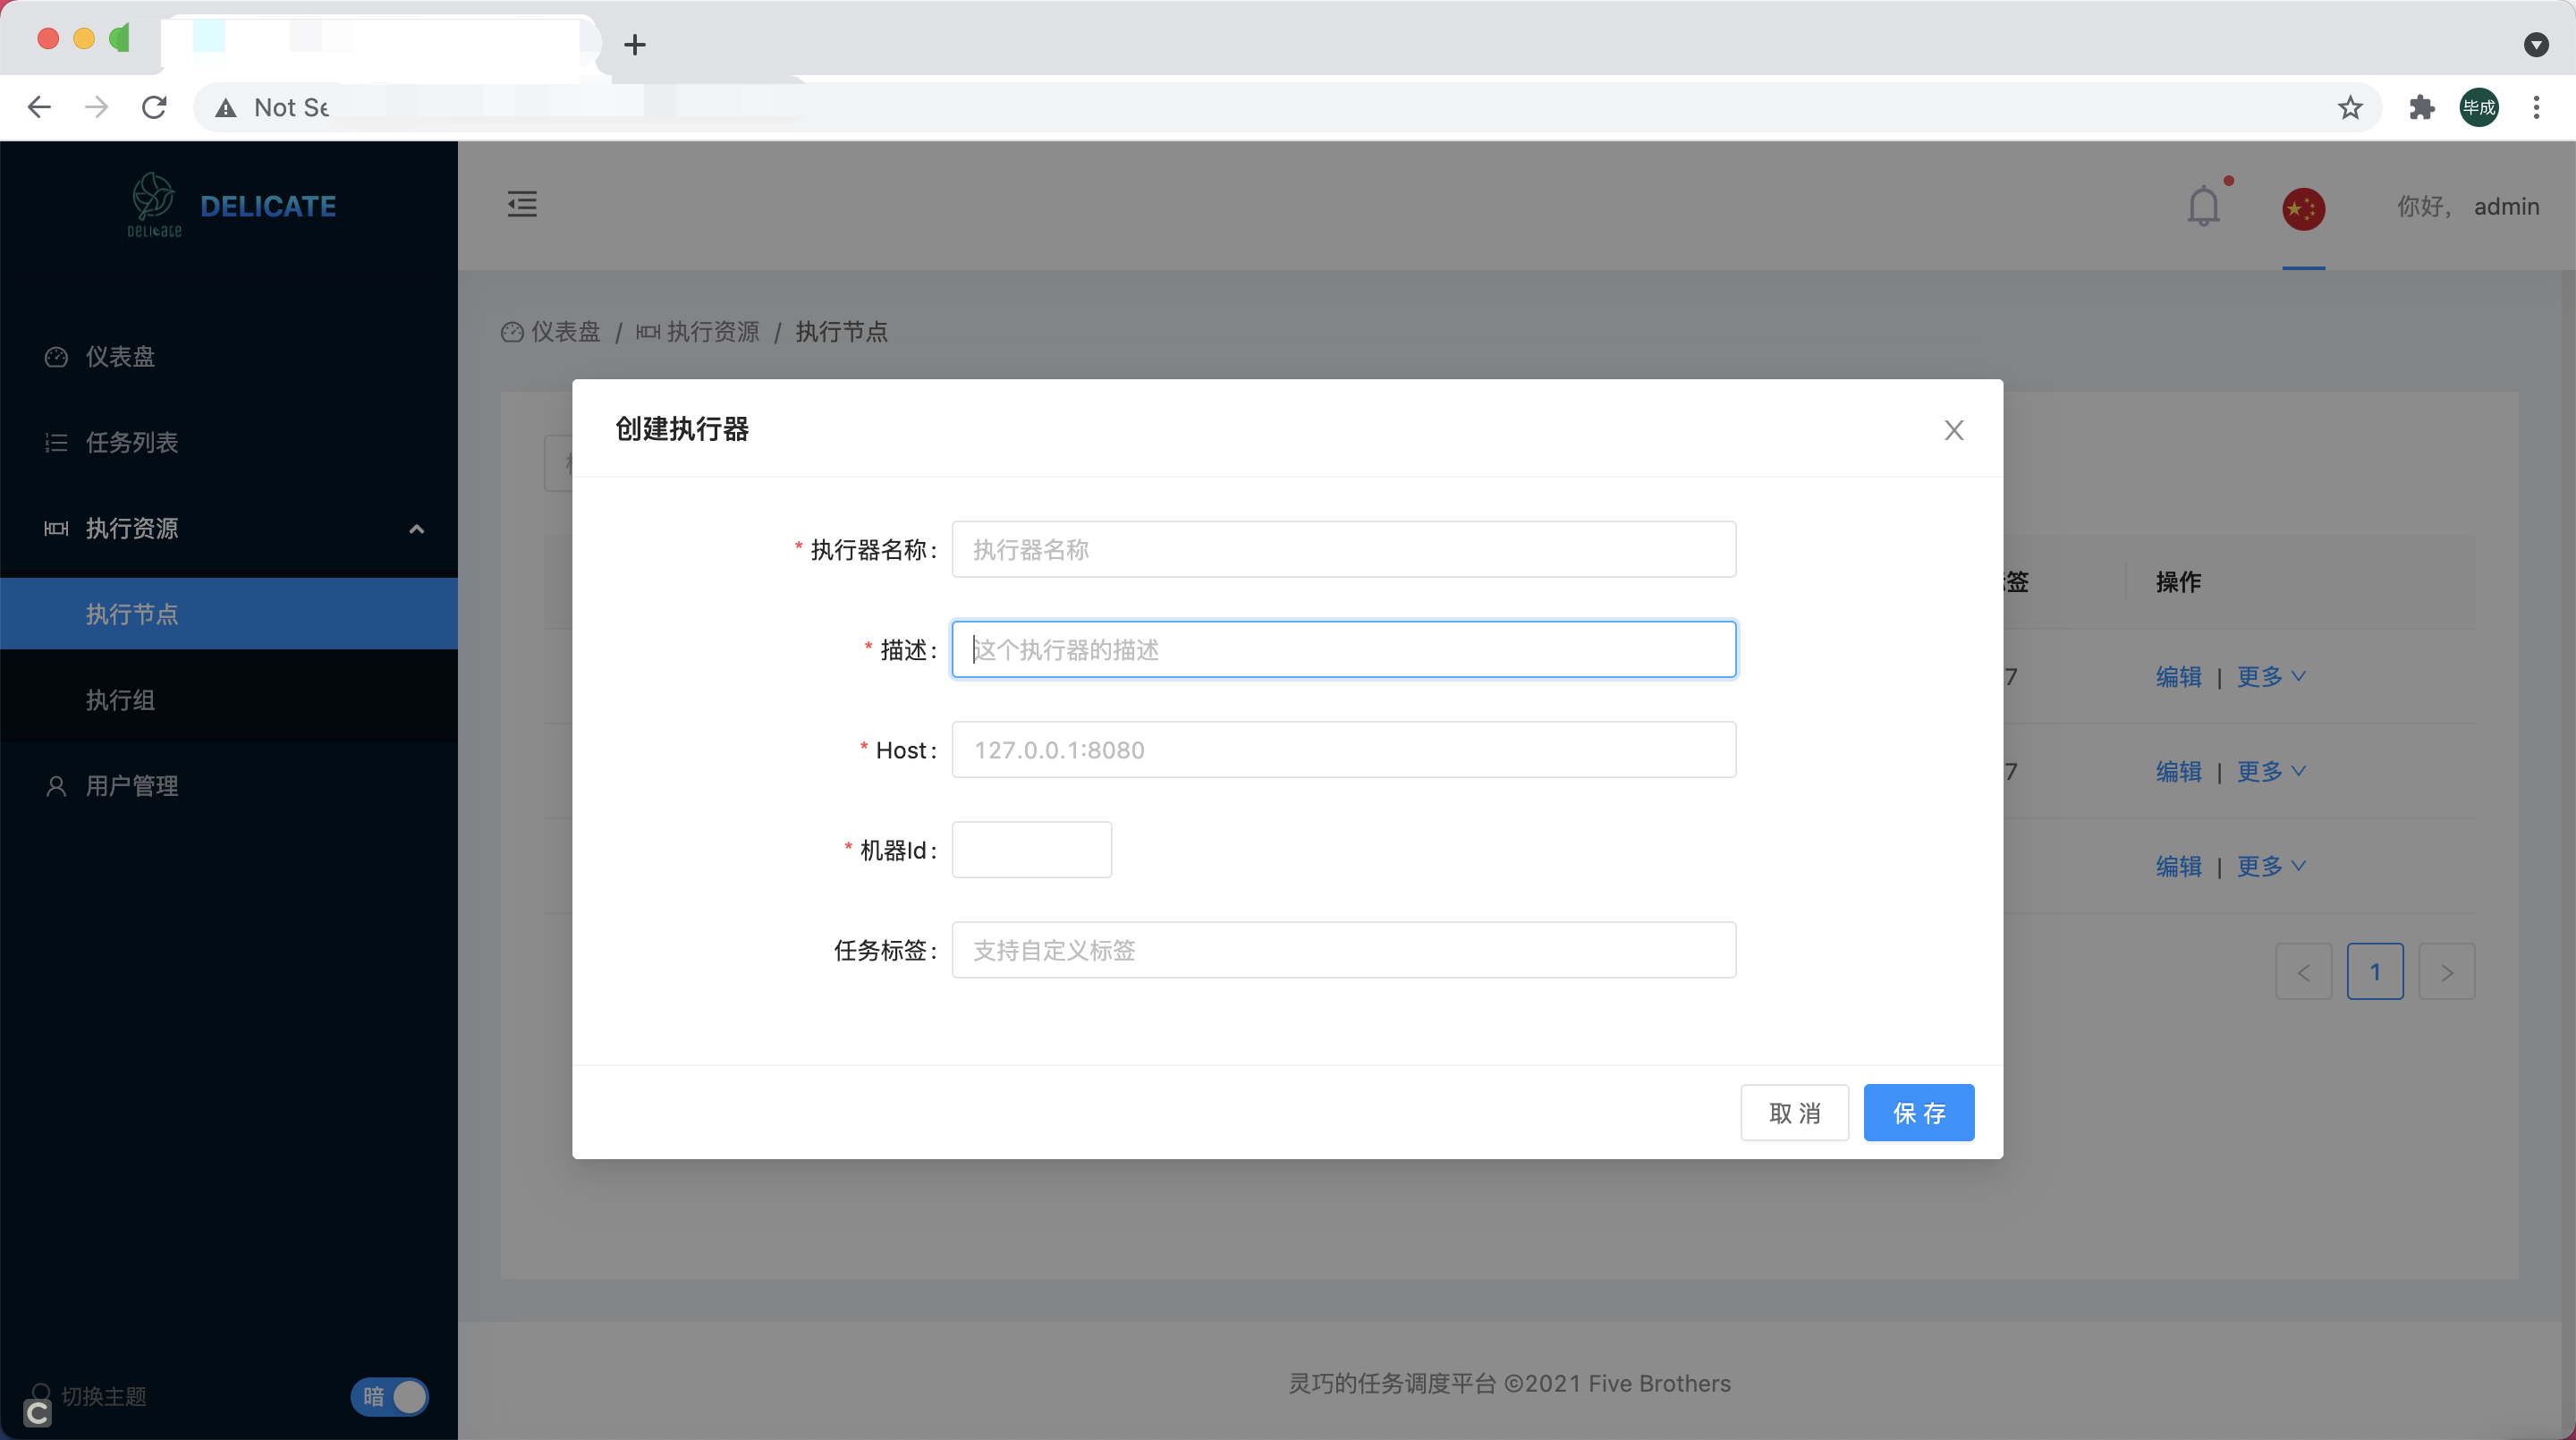
Task: Toggle the dark theme switch
Action: coord(389,1396)
